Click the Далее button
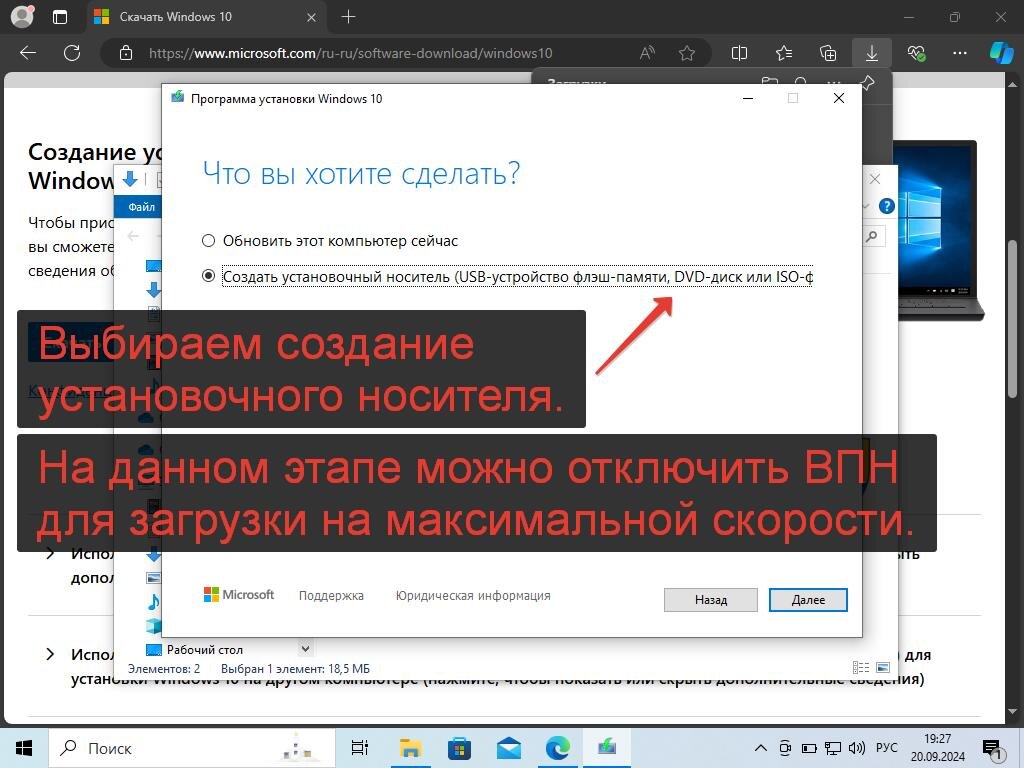 808,600
